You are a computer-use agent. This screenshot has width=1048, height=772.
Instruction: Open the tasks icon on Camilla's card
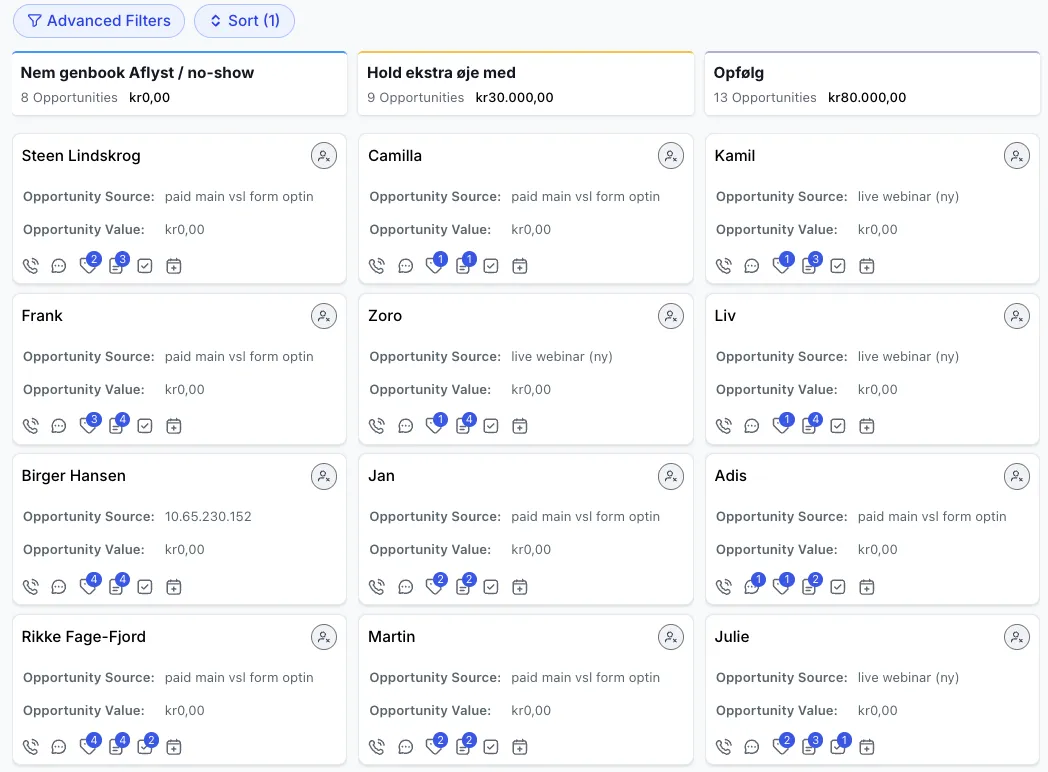pos(491,266)
